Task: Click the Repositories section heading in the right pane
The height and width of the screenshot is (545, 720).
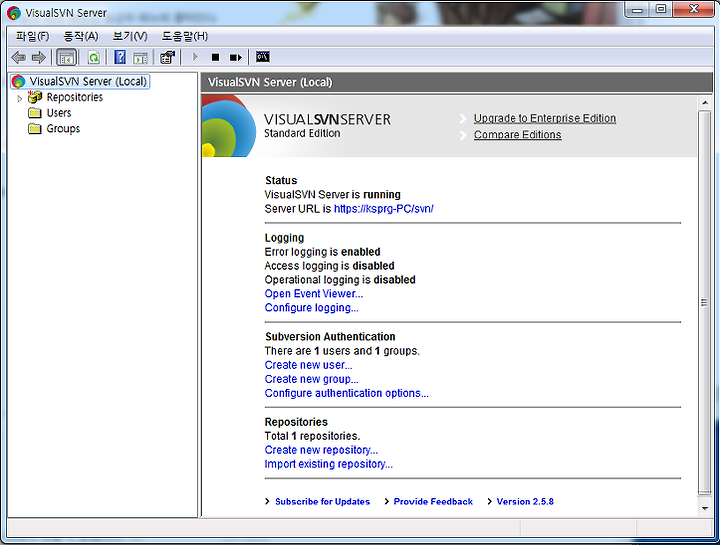Action: [296, 422]
